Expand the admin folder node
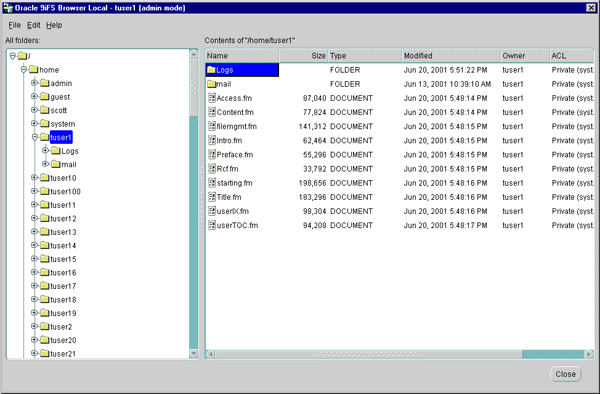Screen dimensions: 600x394 pyautogui.click(x=34, y=83)
